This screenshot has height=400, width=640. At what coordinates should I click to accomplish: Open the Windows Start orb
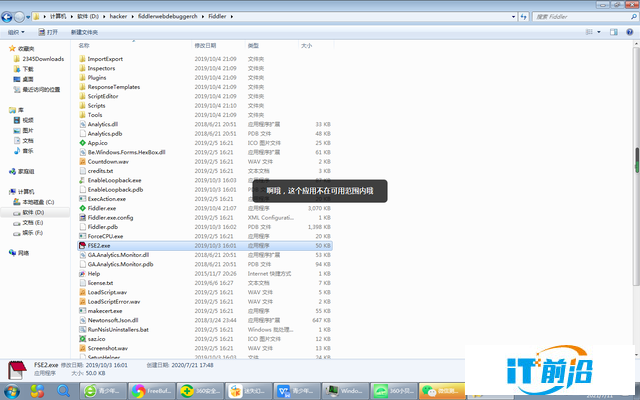11,391
